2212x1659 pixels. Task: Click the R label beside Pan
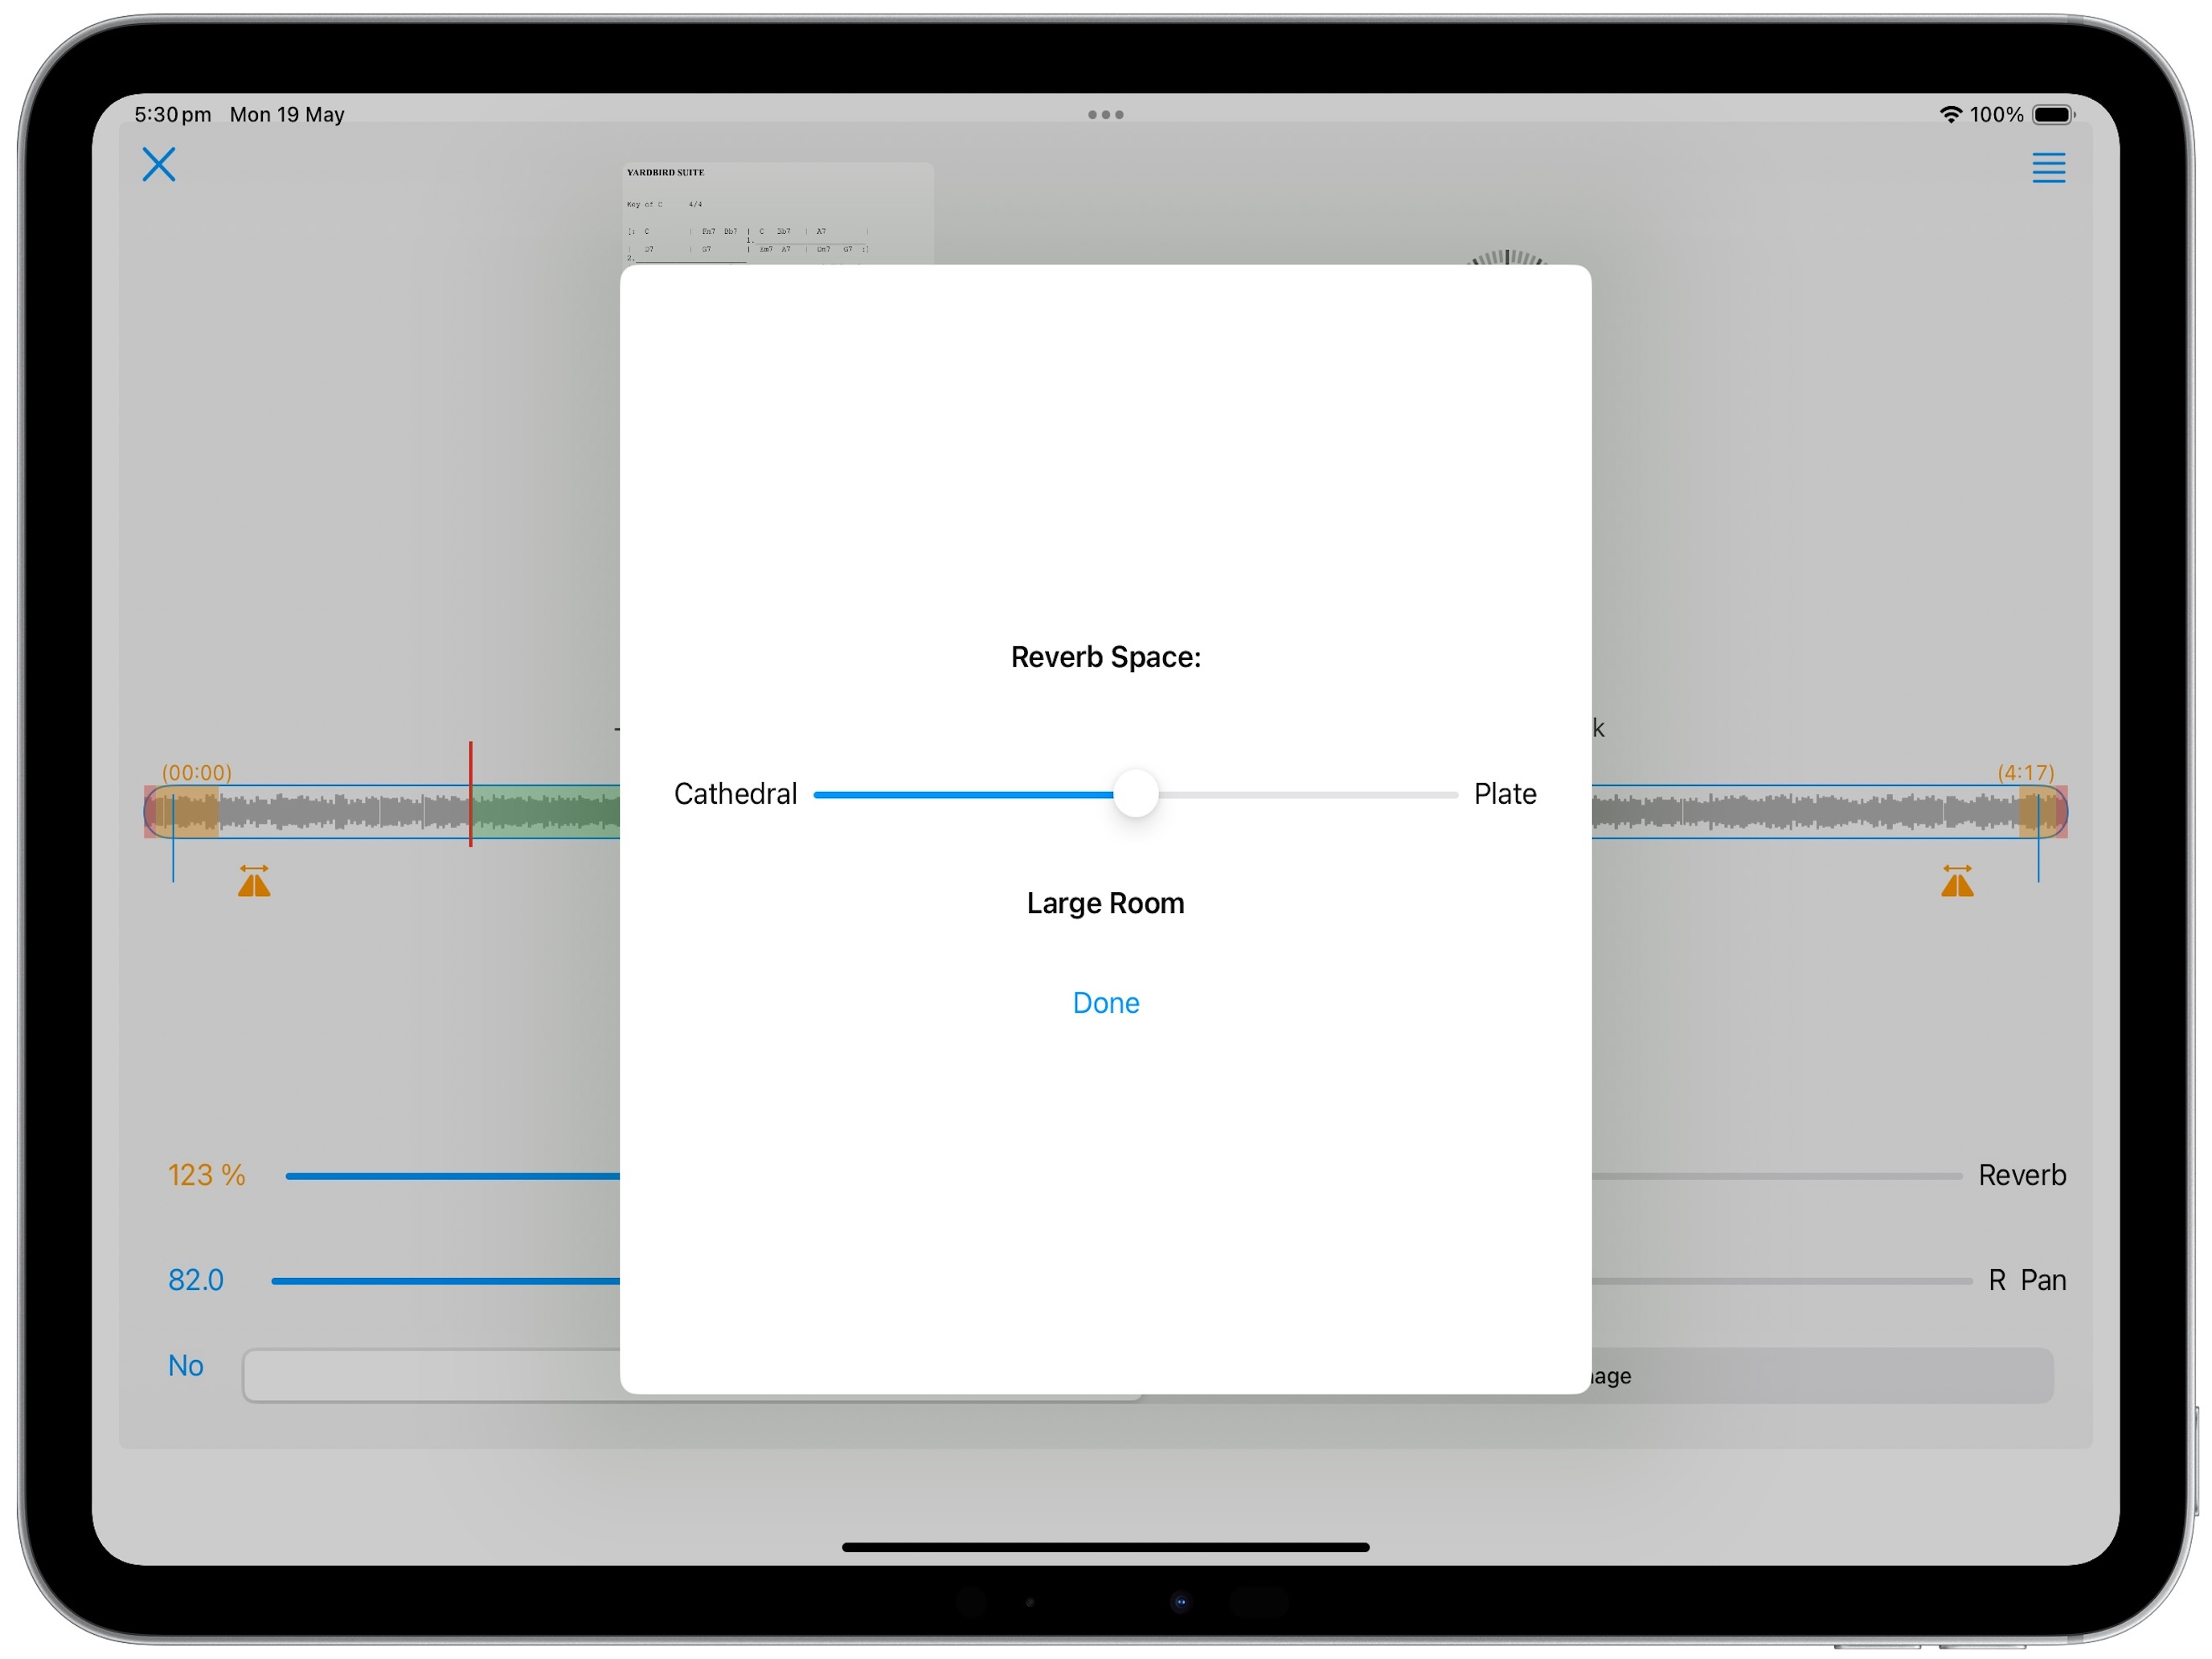coord(1997,1280)
